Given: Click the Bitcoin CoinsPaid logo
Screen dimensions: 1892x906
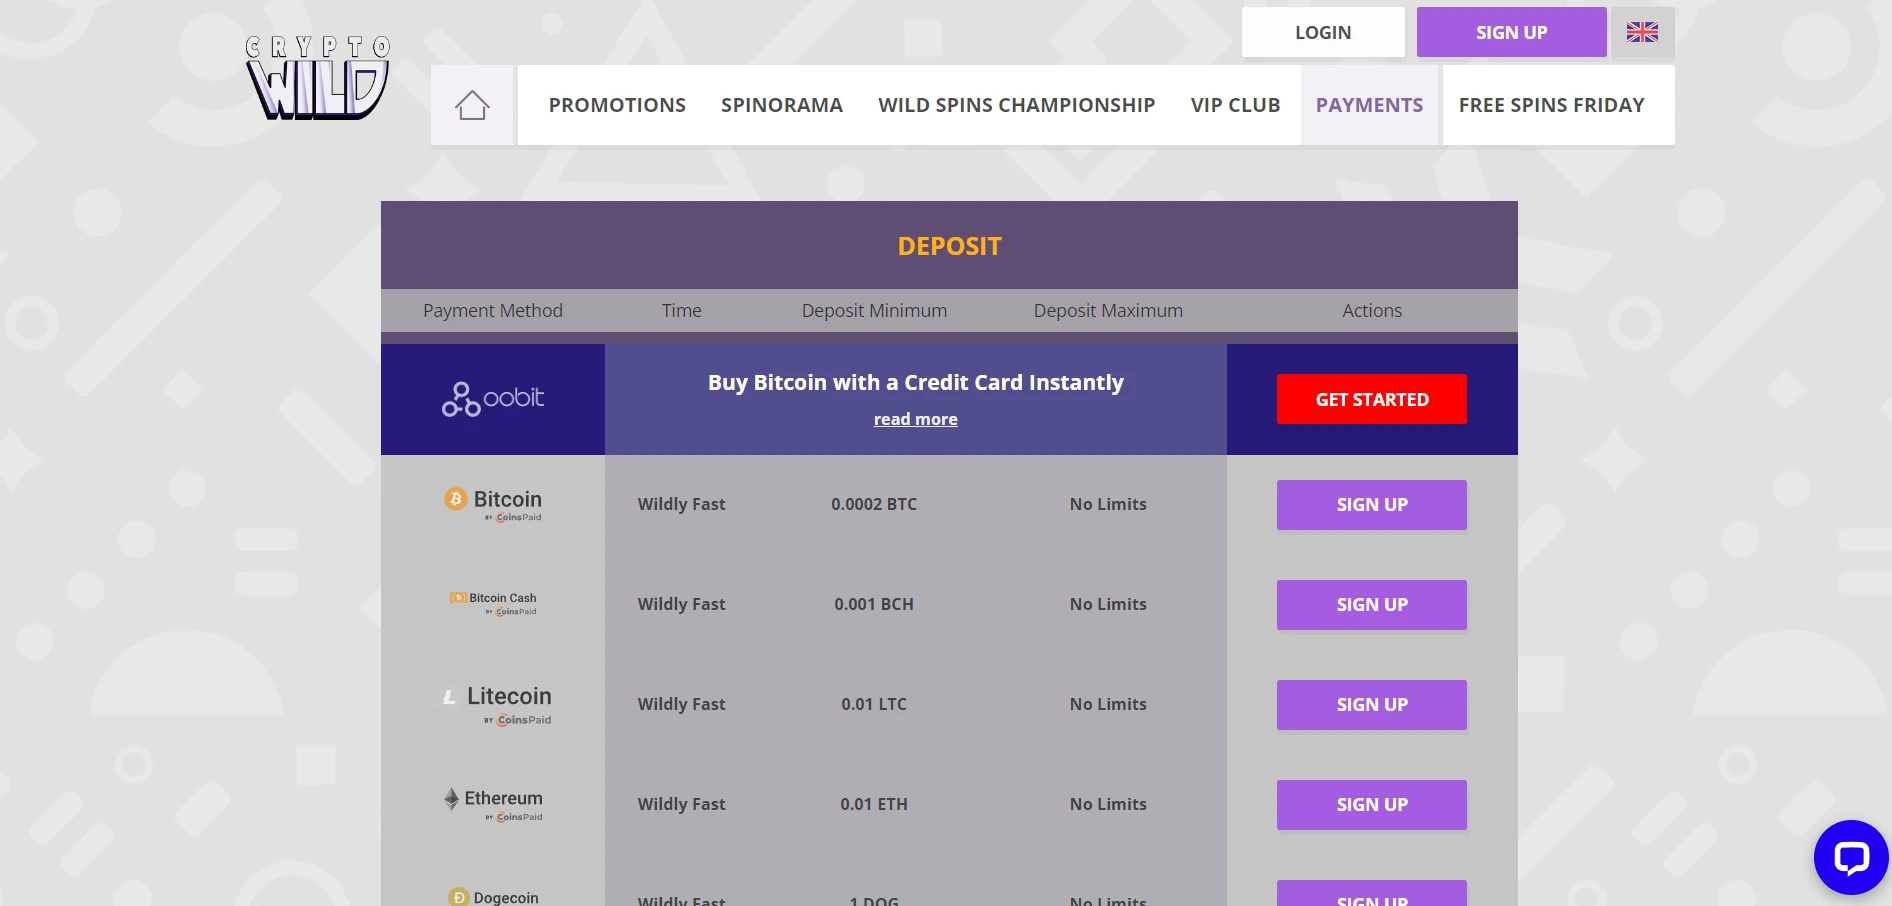Looking at the screenshot, I should pyautogui.click(x=493, y=504).
